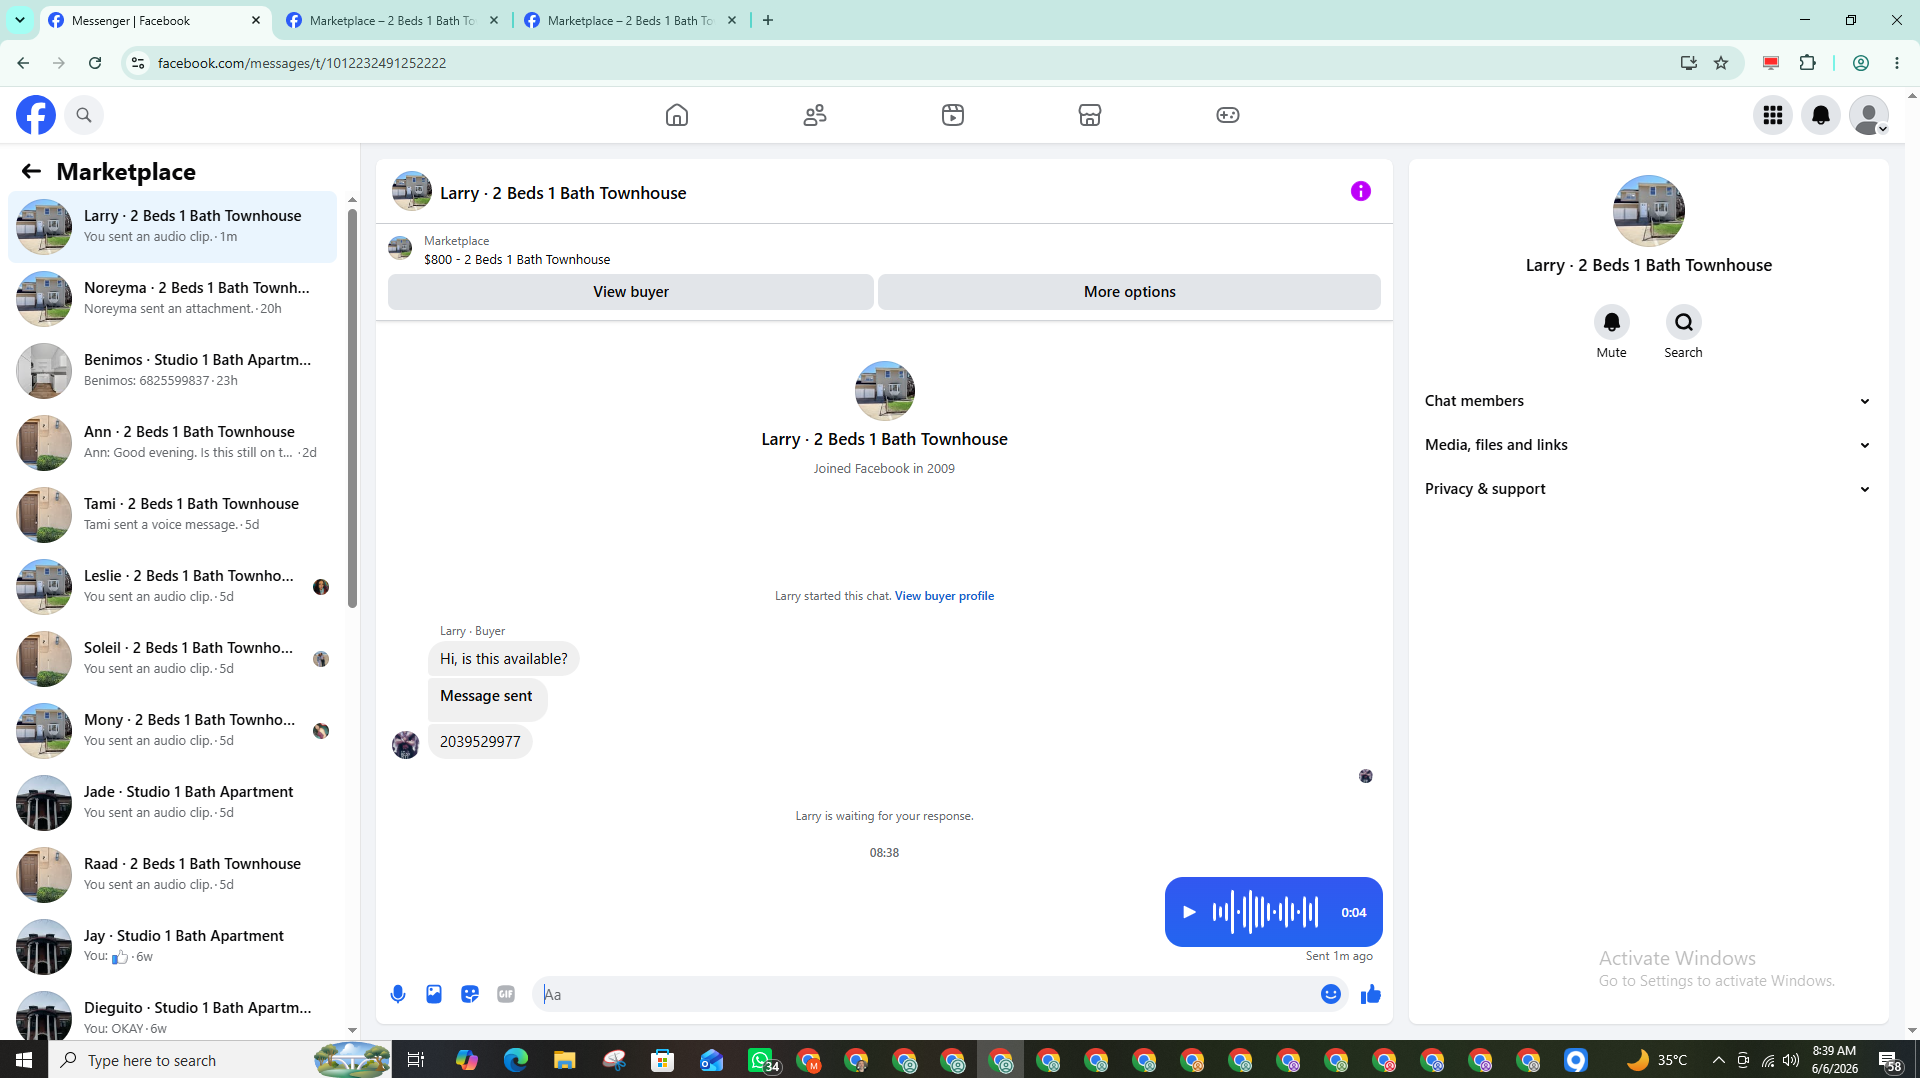Bookmark this page with the star icon
This screenshot has height=1078, width=1920.
(1721, 63)
